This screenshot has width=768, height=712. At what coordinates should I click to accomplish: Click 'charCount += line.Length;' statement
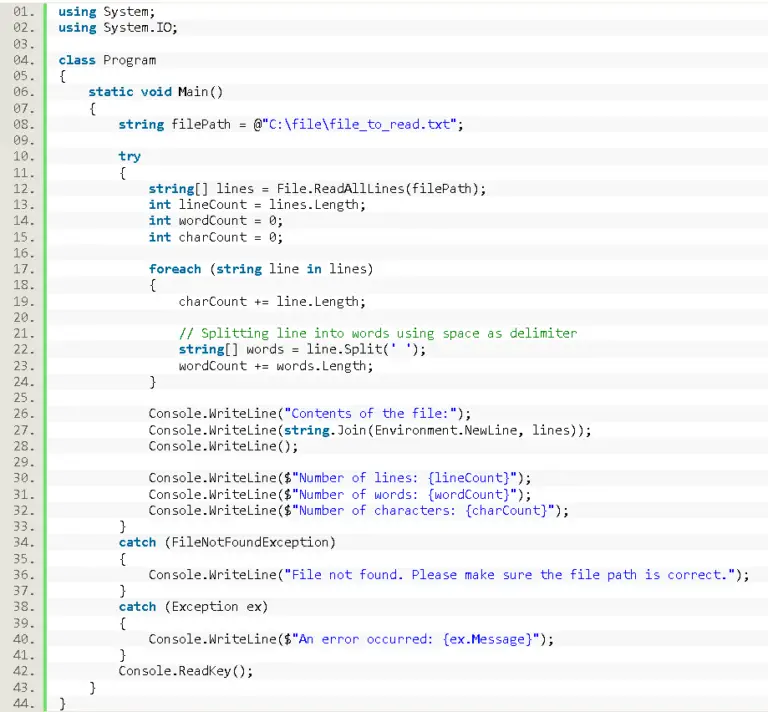[x=272, y=301]
